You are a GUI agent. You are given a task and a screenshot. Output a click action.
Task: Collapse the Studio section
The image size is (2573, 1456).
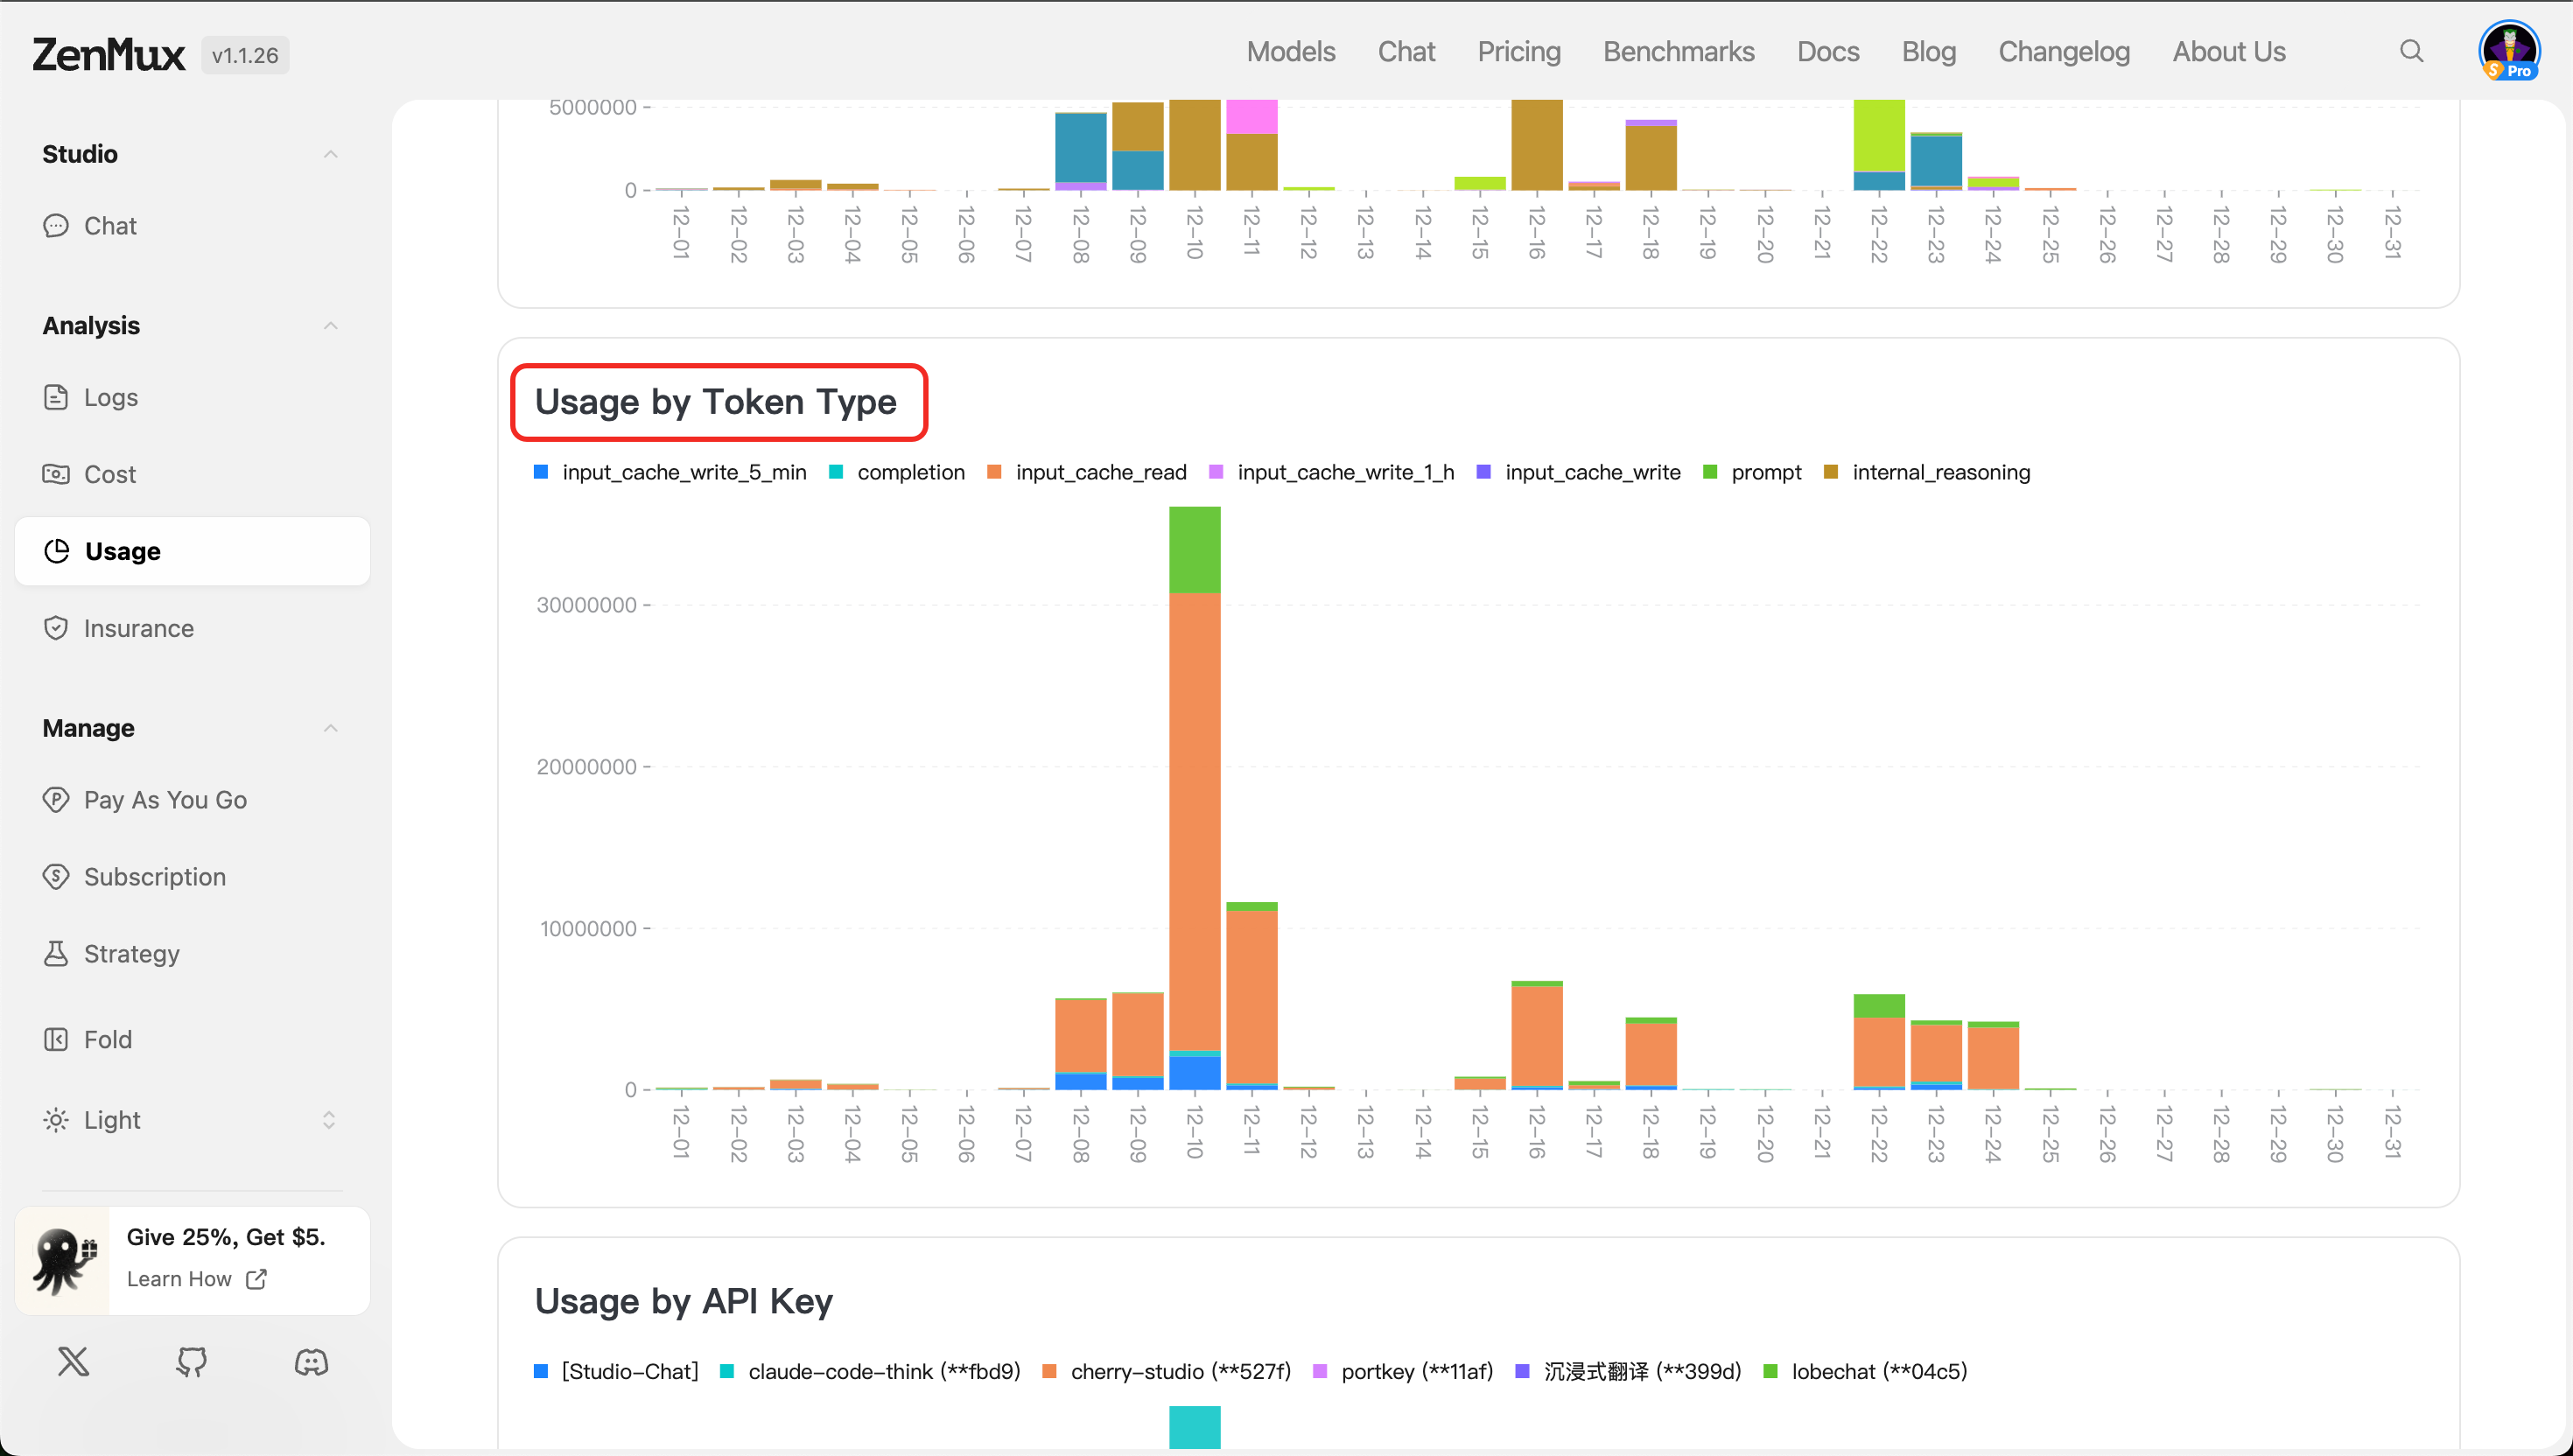330,154
